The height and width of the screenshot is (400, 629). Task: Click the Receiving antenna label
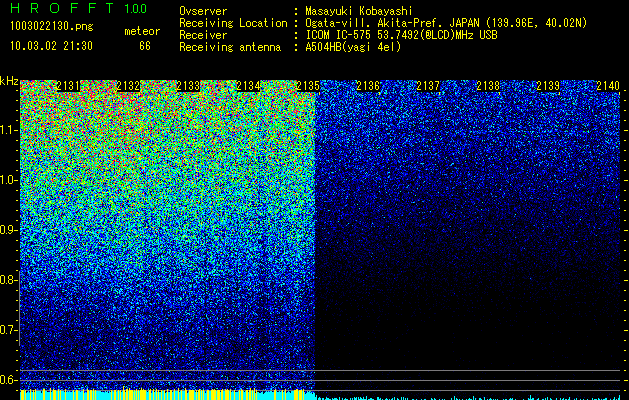[x=230, y=47]
